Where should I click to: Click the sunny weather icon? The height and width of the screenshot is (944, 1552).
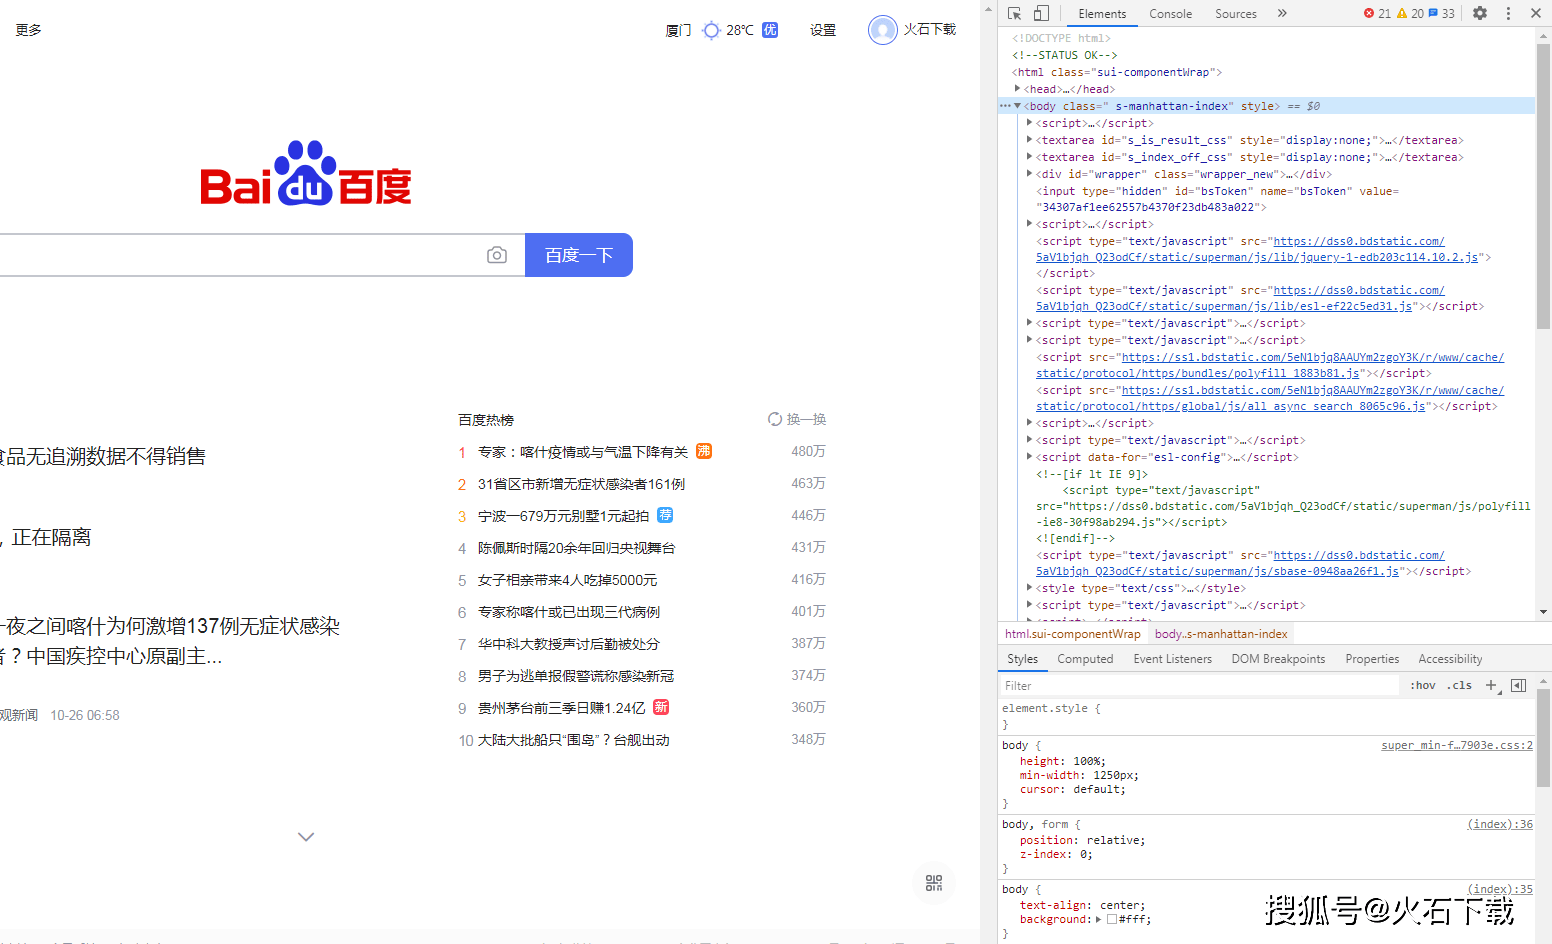tap(711, 30)
